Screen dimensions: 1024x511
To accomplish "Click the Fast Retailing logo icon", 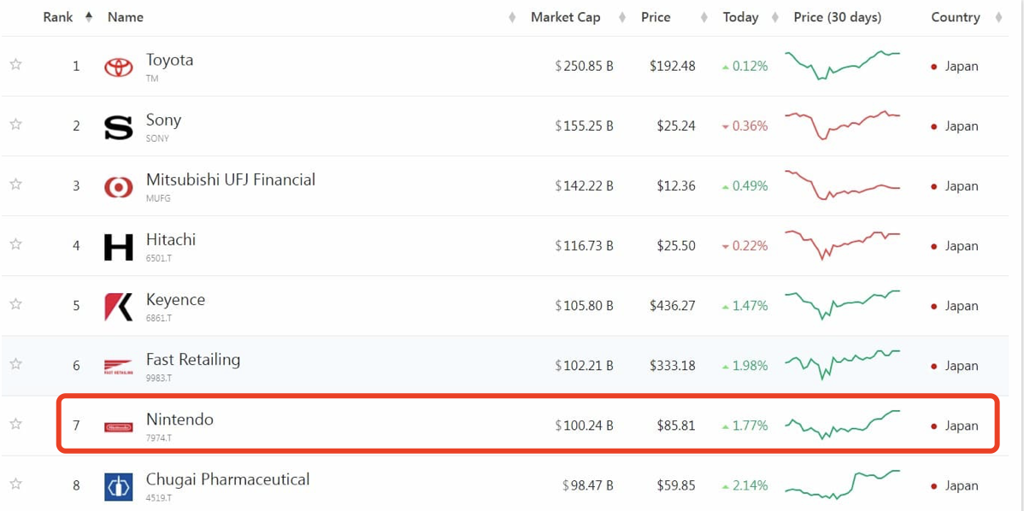I will 118,367.
